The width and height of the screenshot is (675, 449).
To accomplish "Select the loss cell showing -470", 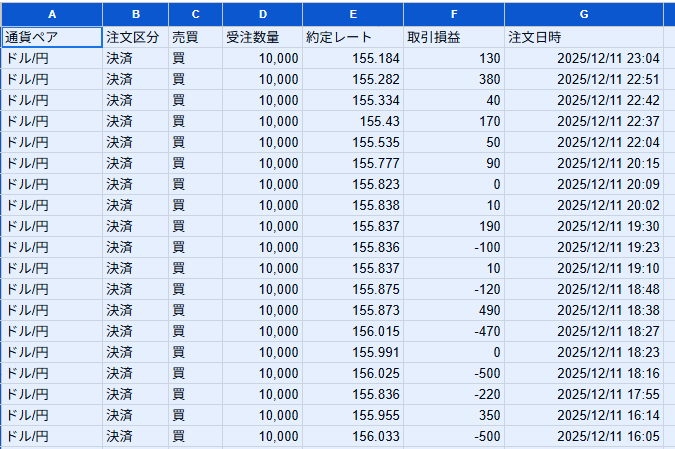I will tap(454, 331).
